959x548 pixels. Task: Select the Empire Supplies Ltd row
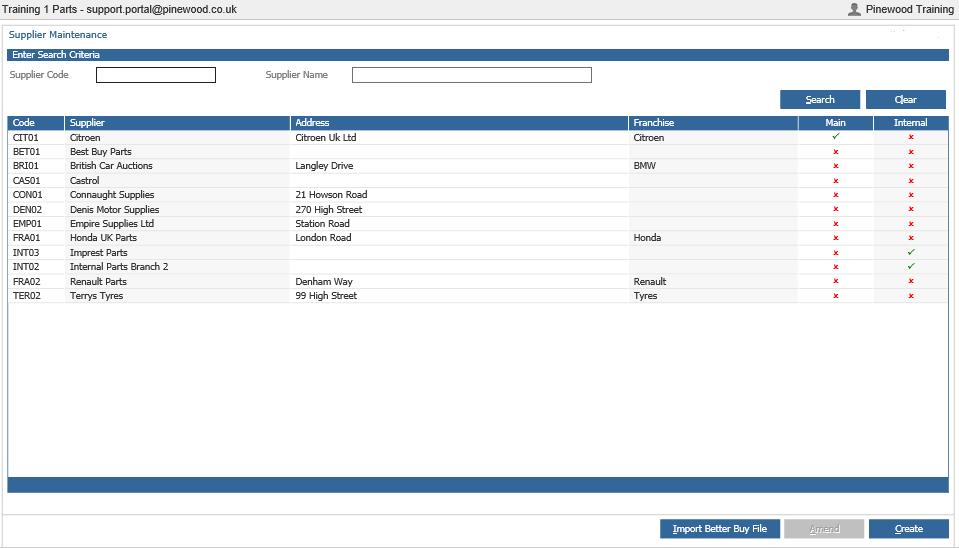coord(478,224)
